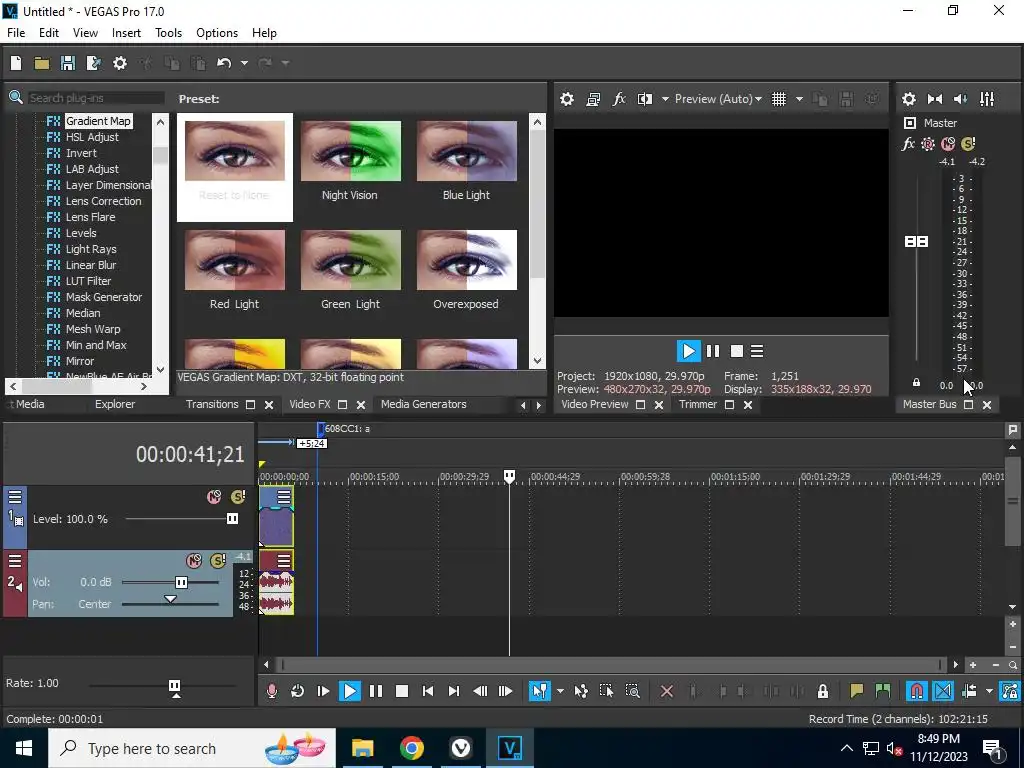Adjust audio track Vol slider handle
The image size is (1024, 768).
pyautogui.click(x=181, y=582)
